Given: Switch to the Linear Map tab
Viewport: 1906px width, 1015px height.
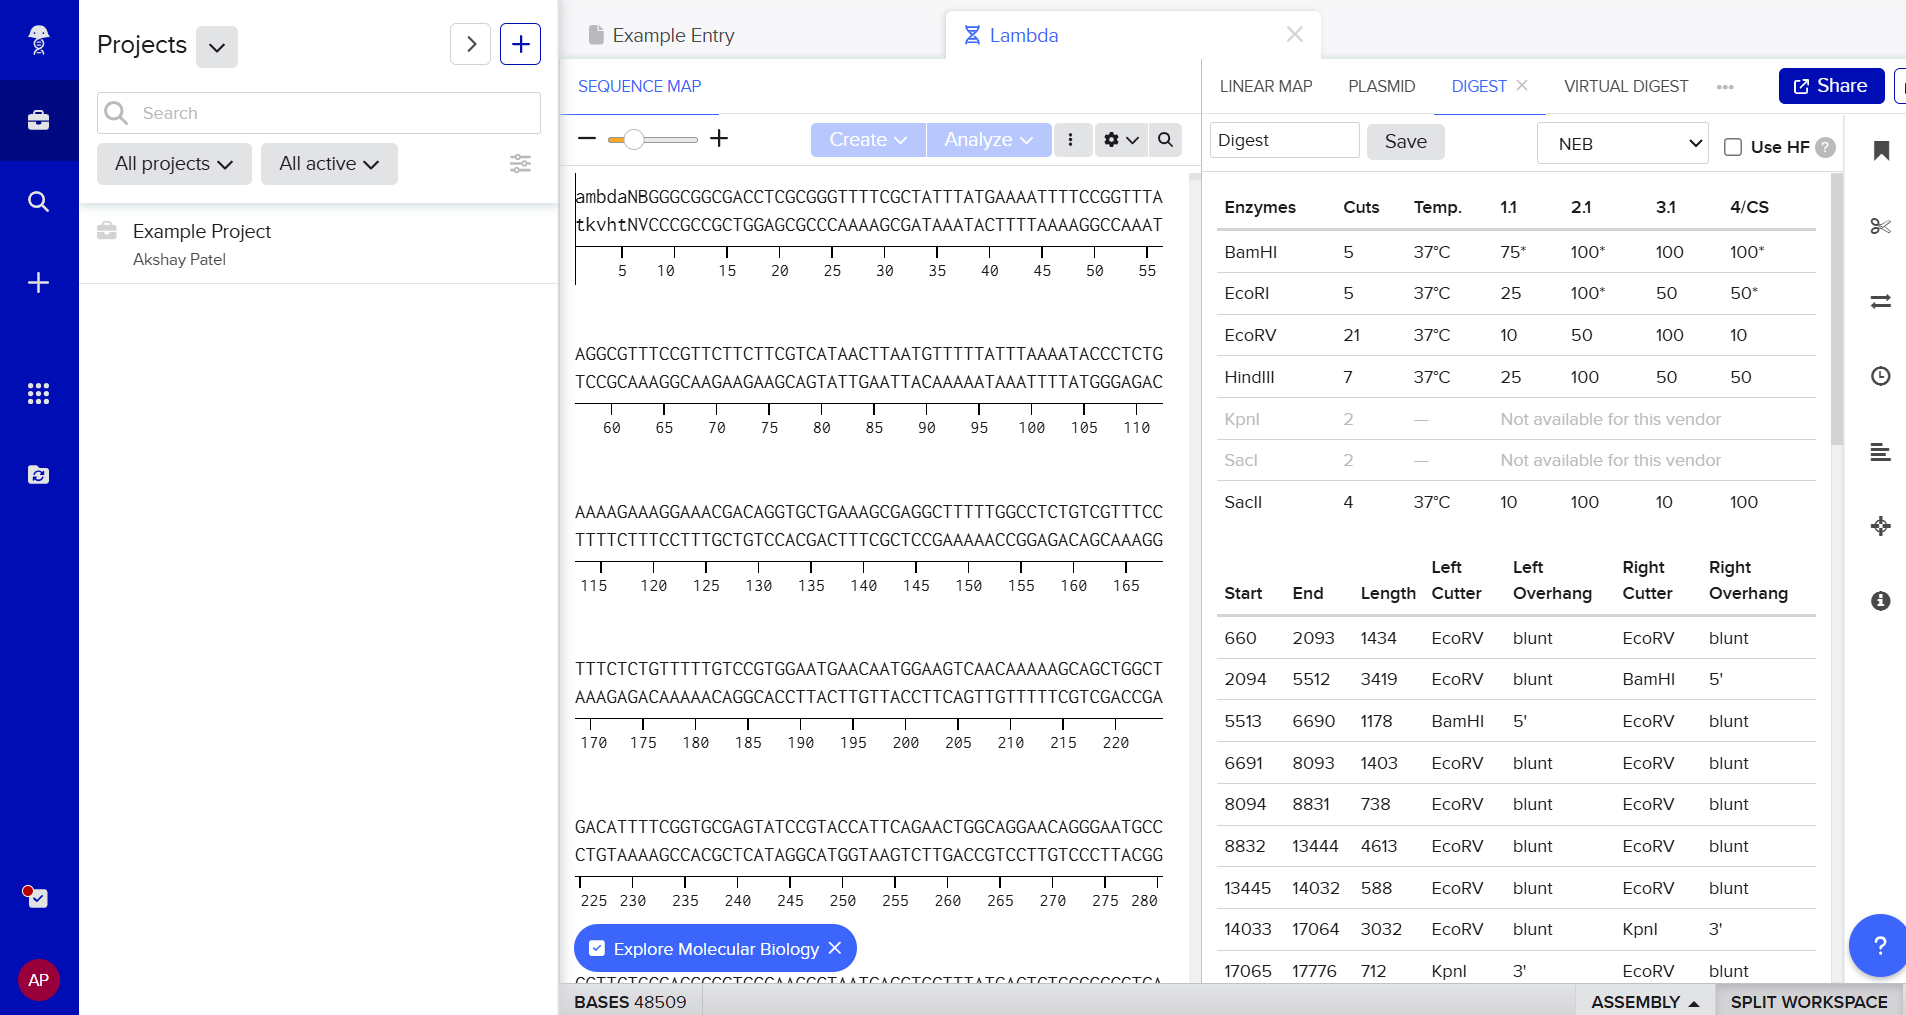Looking at the screenshot, I should click(x=1265, y=86).
